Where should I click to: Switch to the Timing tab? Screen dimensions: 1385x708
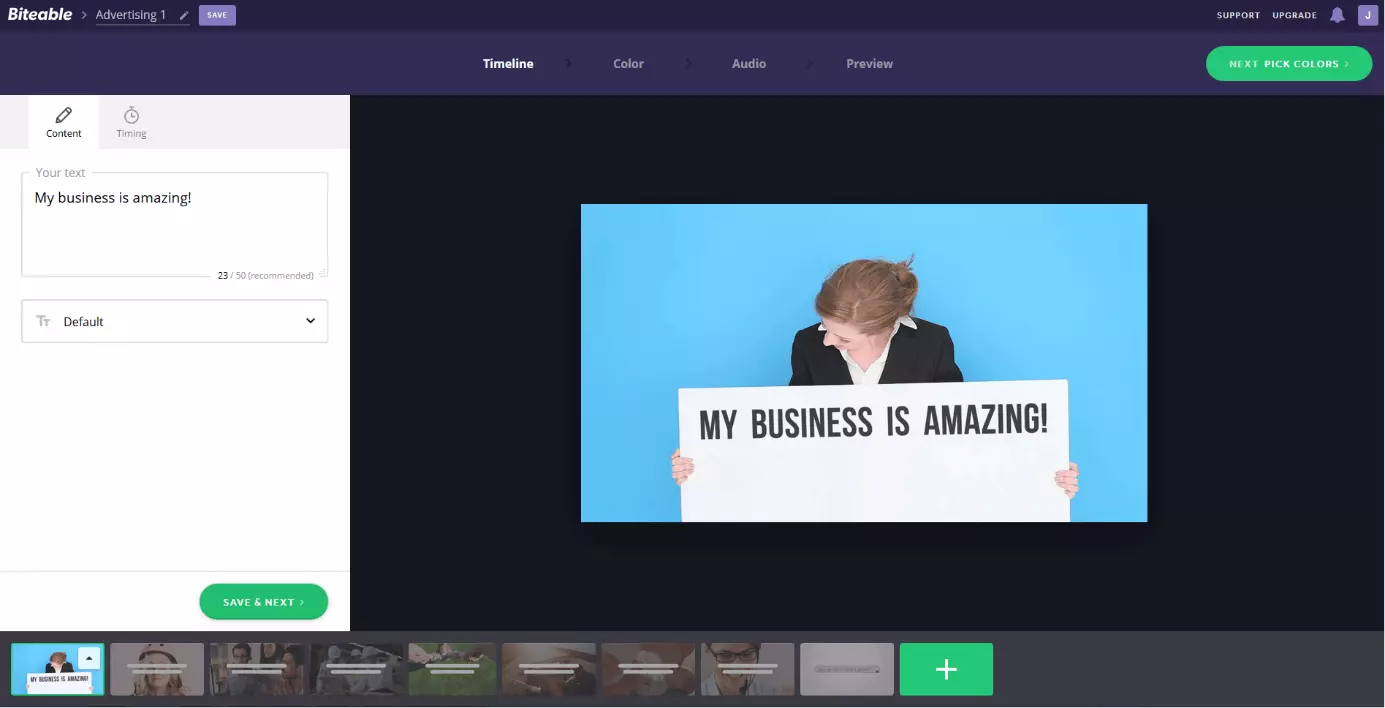point(131,122)
